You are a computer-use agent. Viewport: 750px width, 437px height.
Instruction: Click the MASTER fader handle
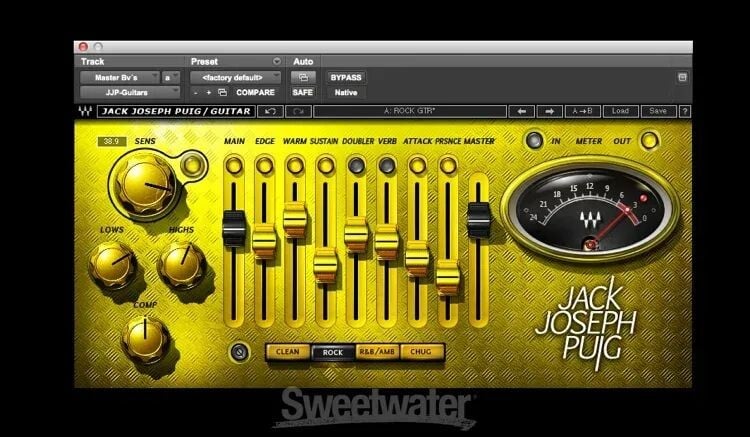tap(478, 219)
